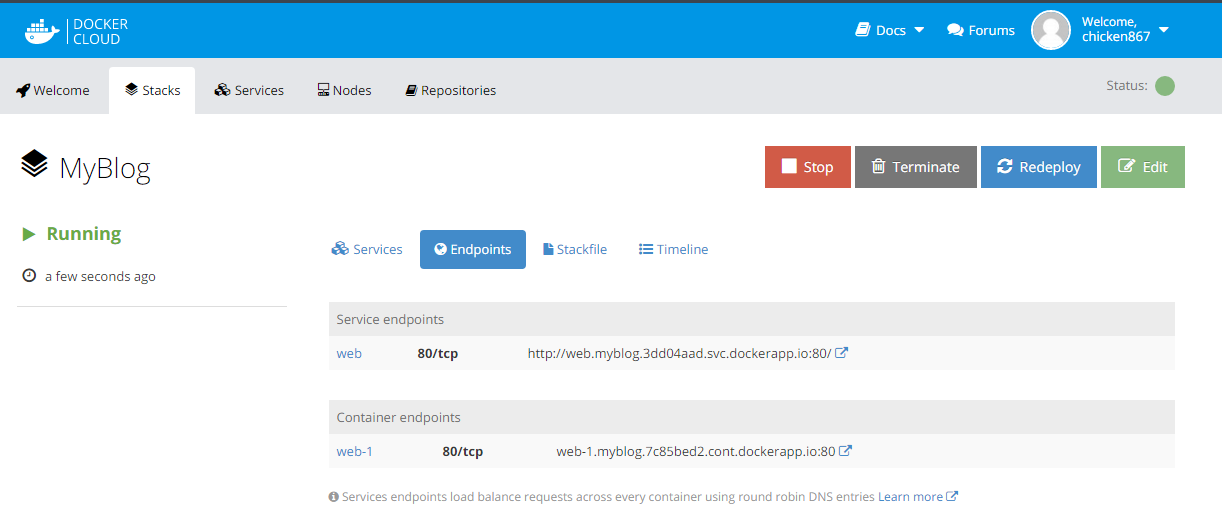Switch to the Services top navigation tab
This screenshot has height=511, width=1222.
pyautogui.click(x=249, y=90)
